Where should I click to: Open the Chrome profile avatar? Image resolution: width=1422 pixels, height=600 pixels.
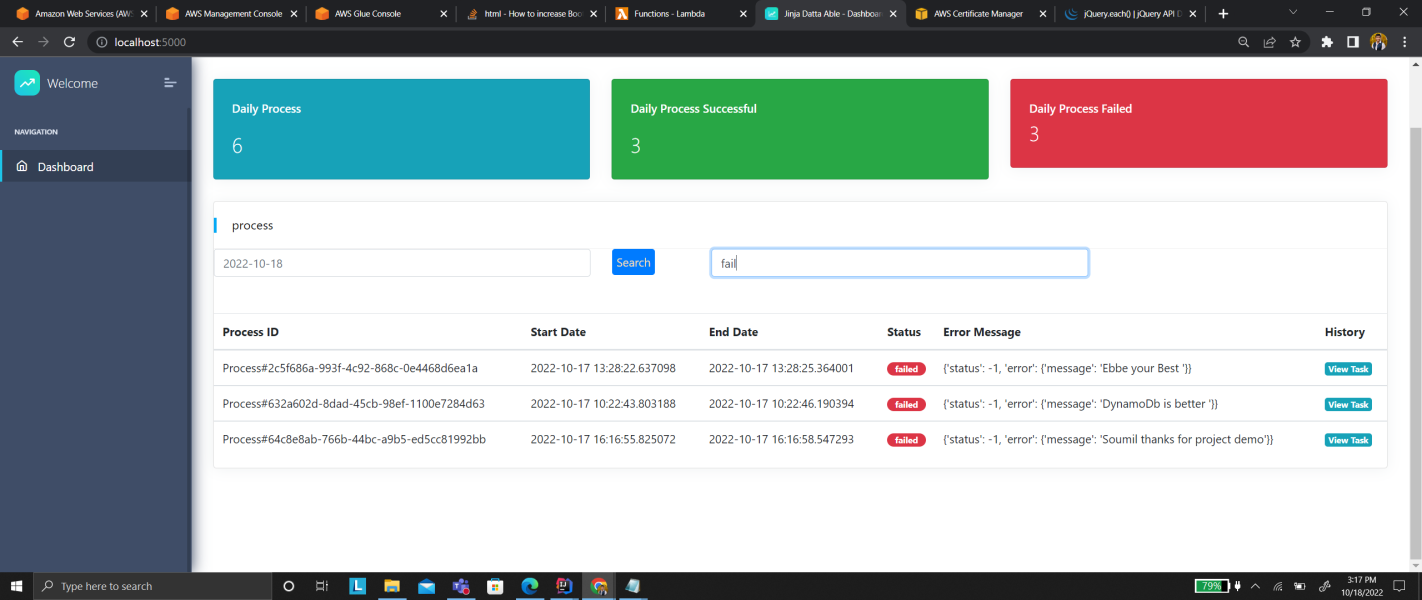tap(1379, 42)
